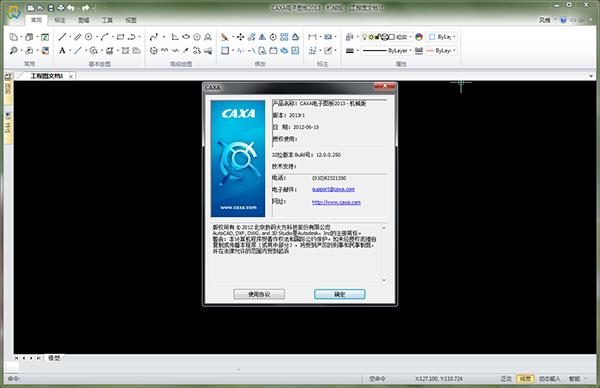The width and height of the screenshot is (600, 388).
Task: Open the support@caxa.com email link
Action: [x=333, y=189]
